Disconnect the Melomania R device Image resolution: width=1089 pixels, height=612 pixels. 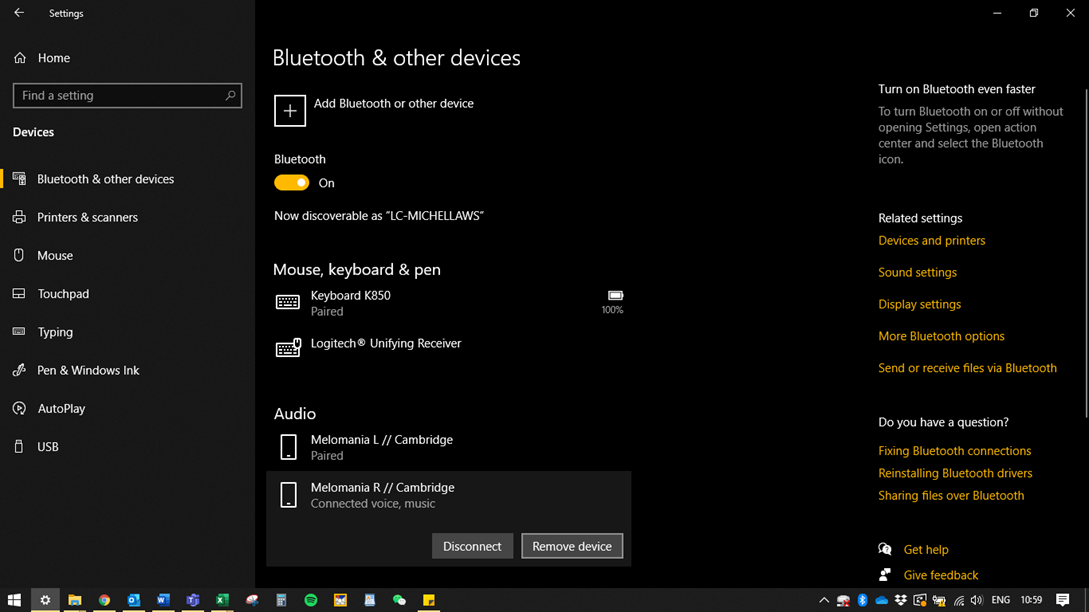[472, 546]
